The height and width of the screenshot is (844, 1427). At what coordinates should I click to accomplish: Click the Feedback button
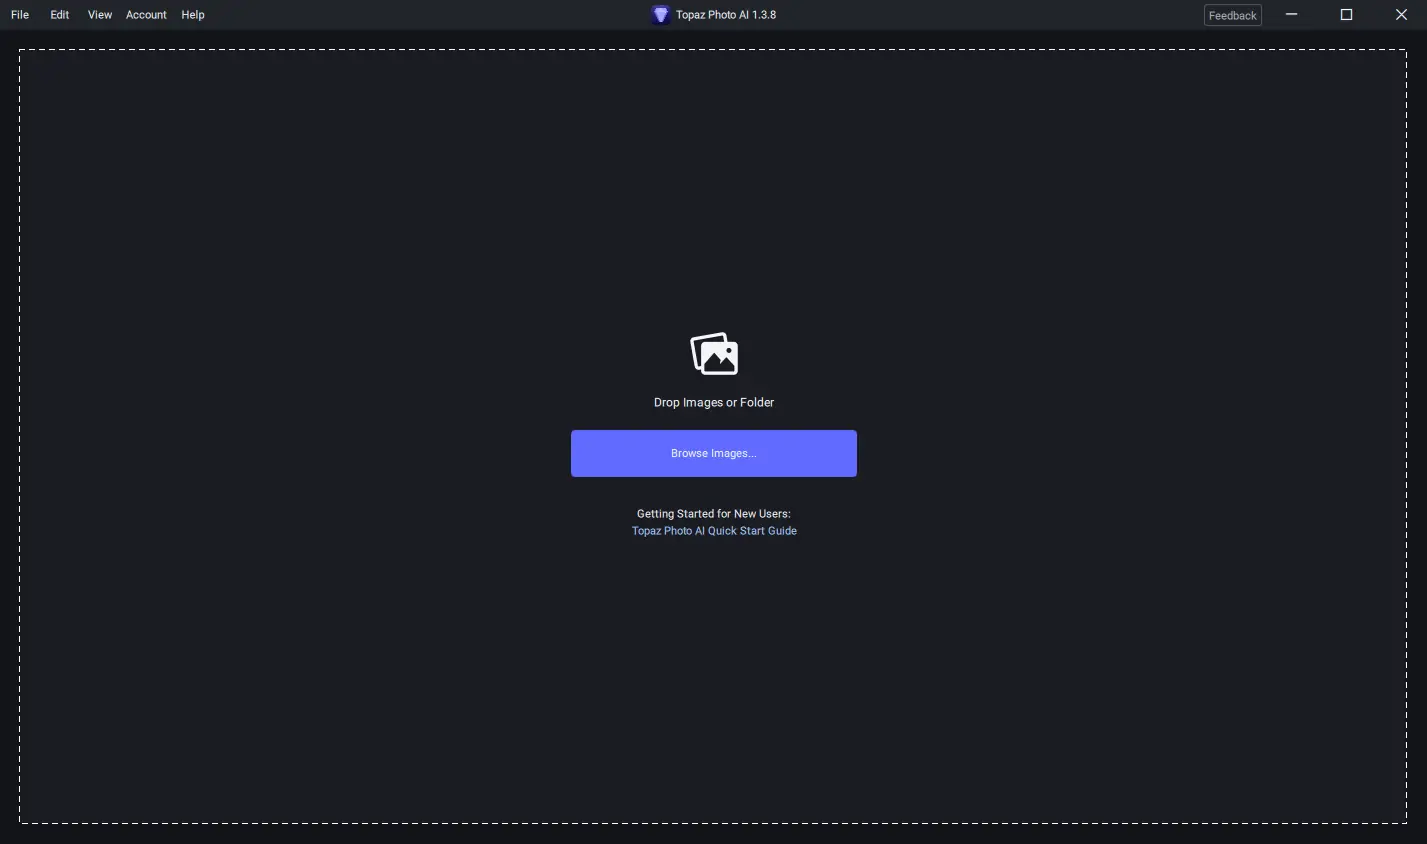pos(1232,15)
